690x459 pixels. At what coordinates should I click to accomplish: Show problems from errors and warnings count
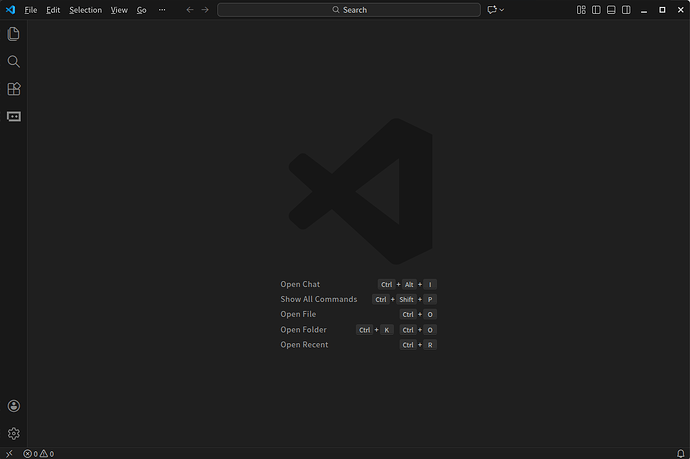[39, 454]
